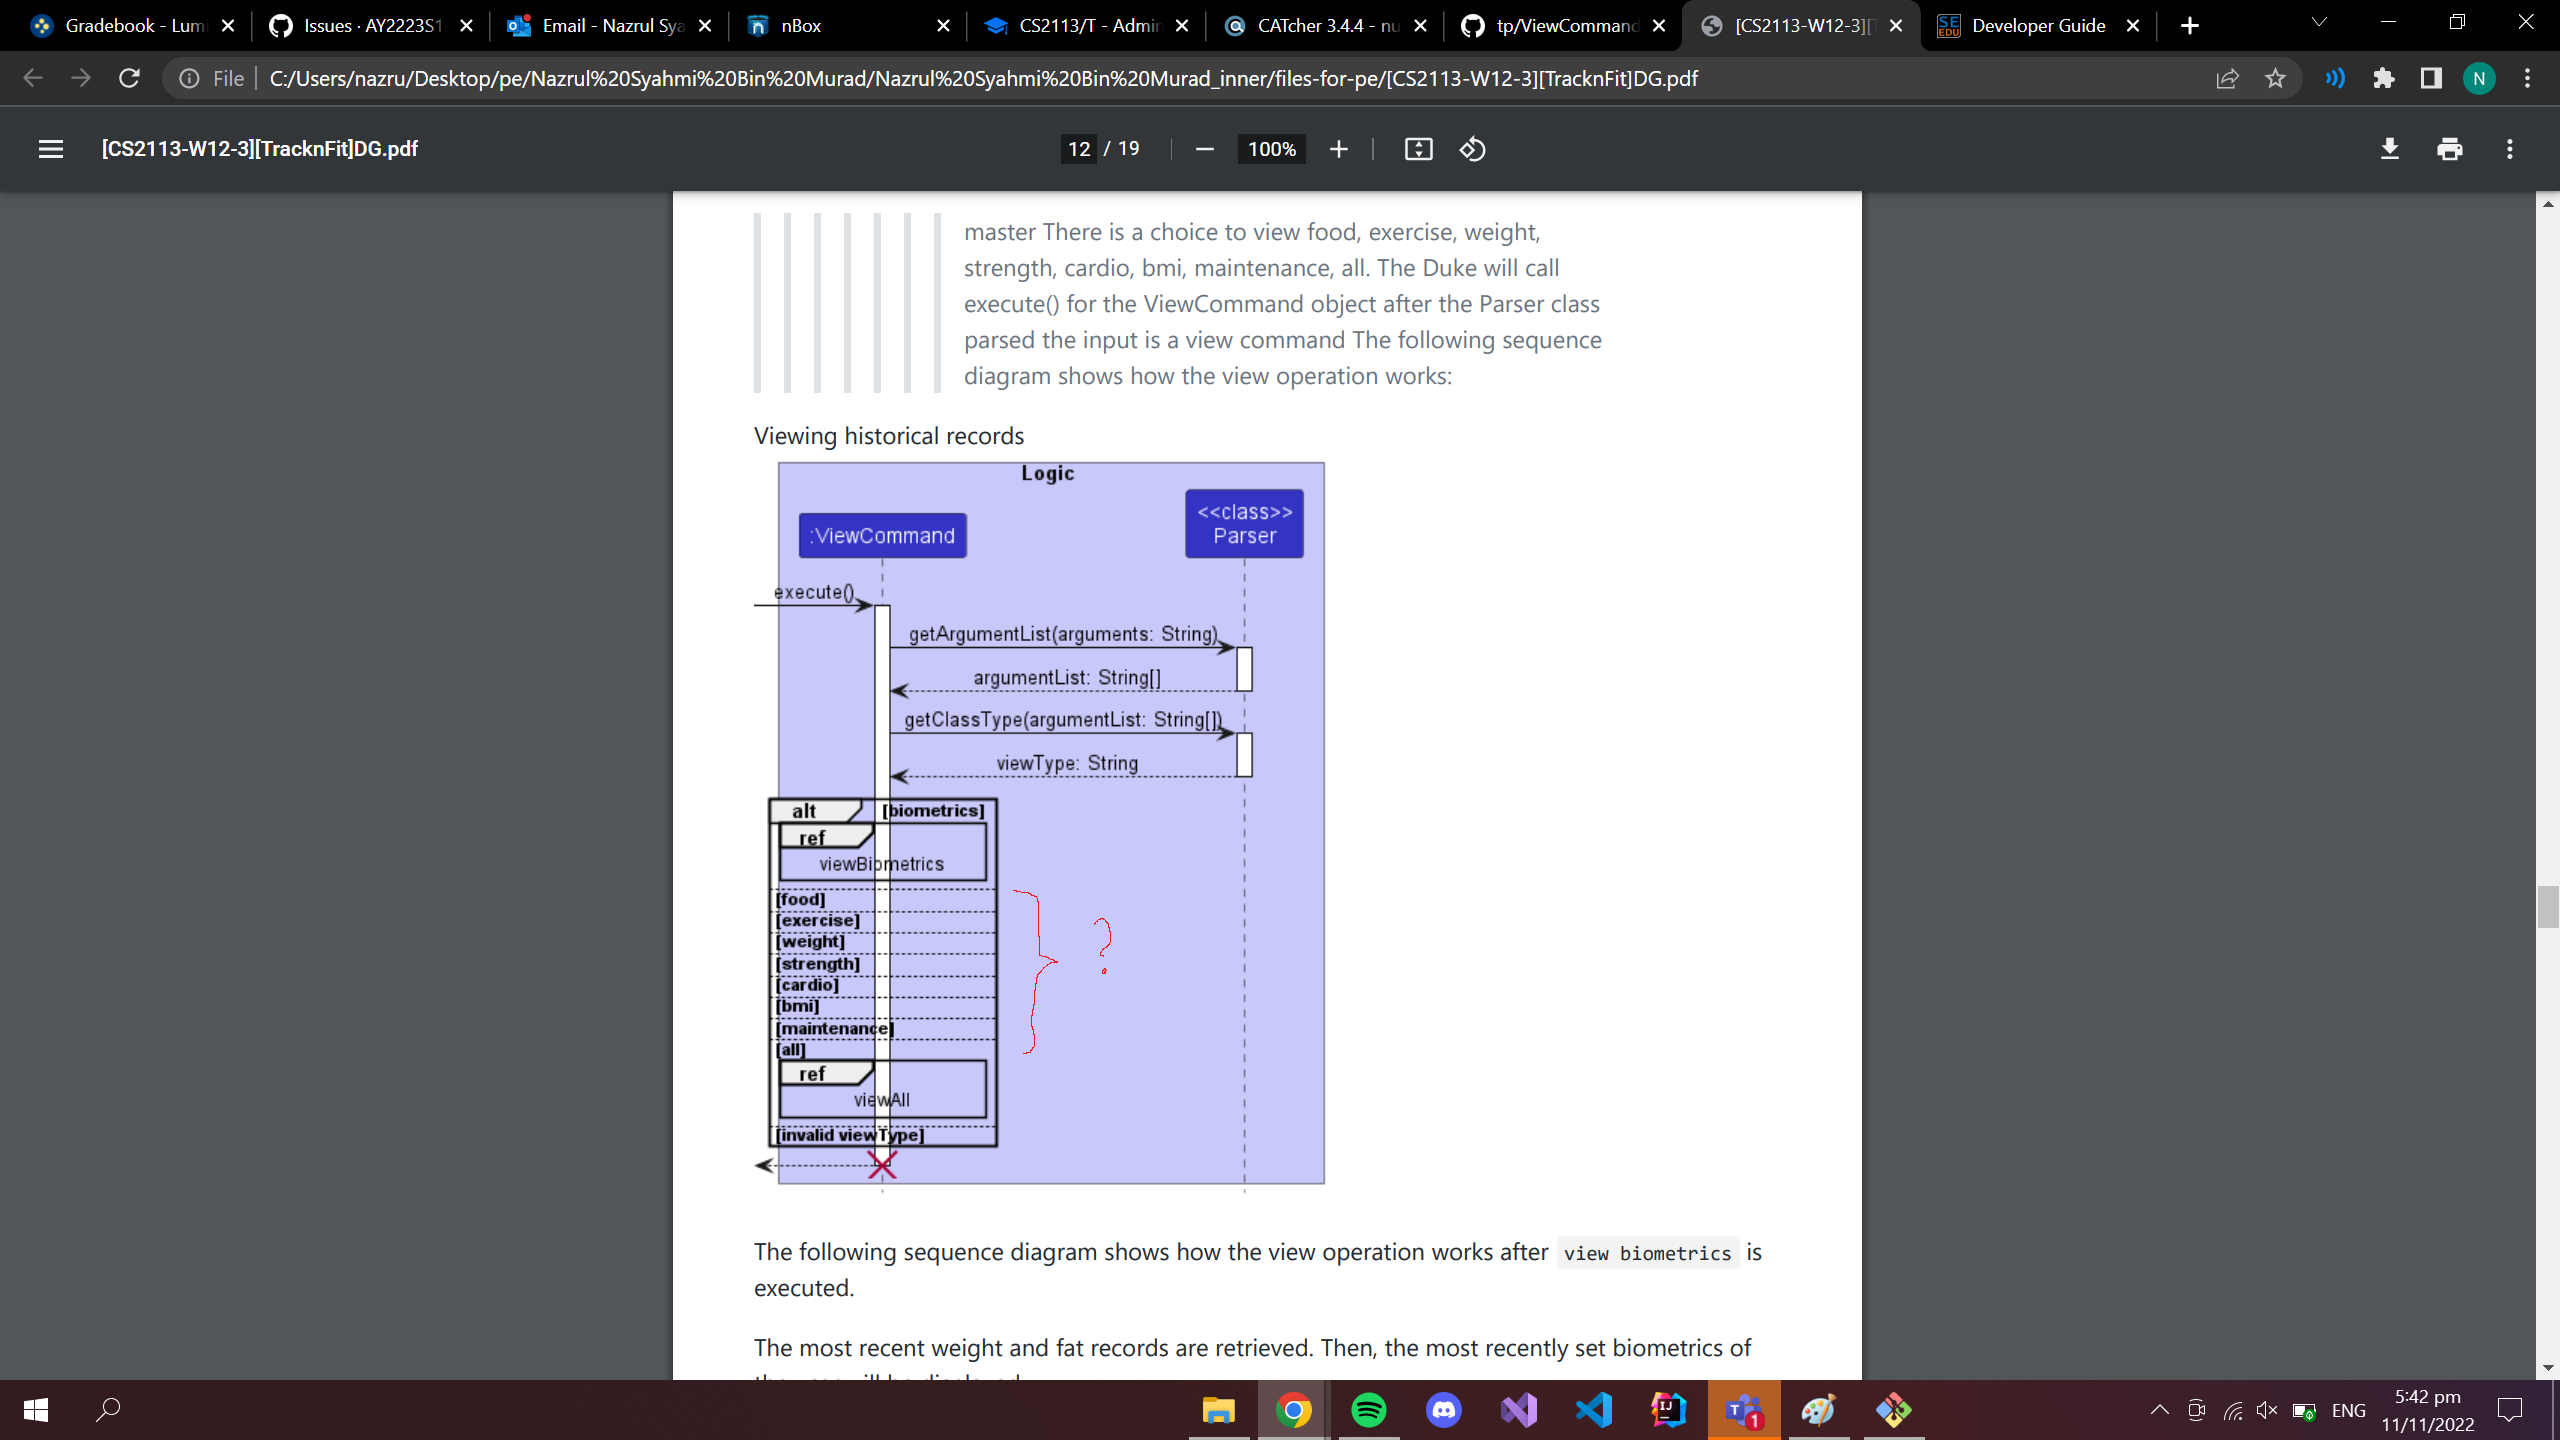Screen dimensions: 2560x1440
Task: Rotate the PDF counterclockwise
Action: [x=1472, y=149]
